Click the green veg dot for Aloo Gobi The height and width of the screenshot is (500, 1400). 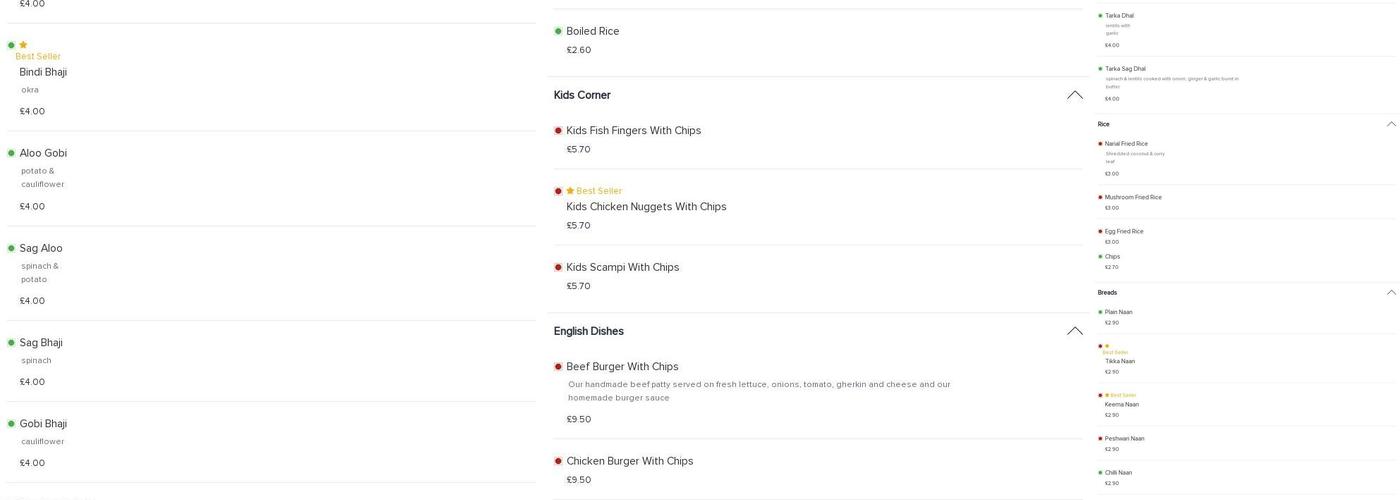(x=11, y=153)
